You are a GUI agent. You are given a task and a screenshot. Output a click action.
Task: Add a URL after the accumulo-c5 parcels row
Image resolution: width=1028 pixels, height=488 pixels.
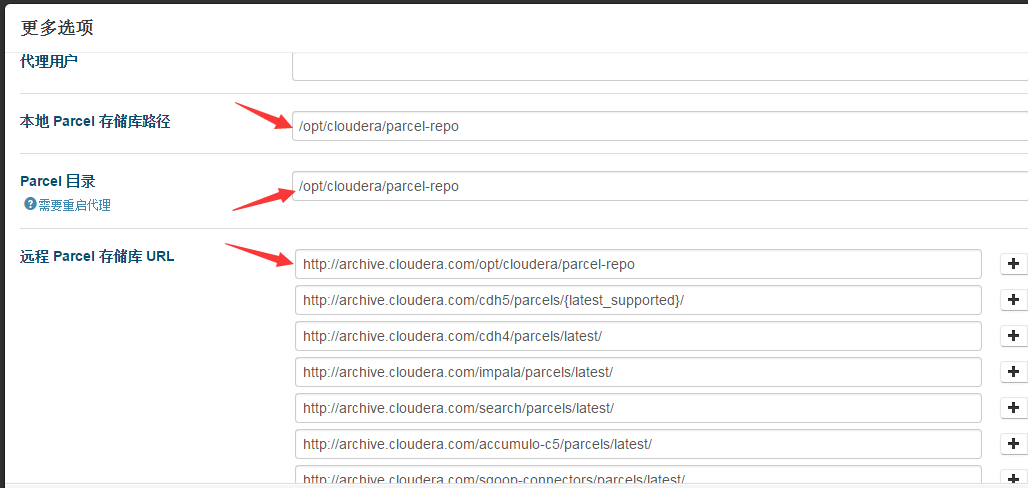pos(1014,444)
